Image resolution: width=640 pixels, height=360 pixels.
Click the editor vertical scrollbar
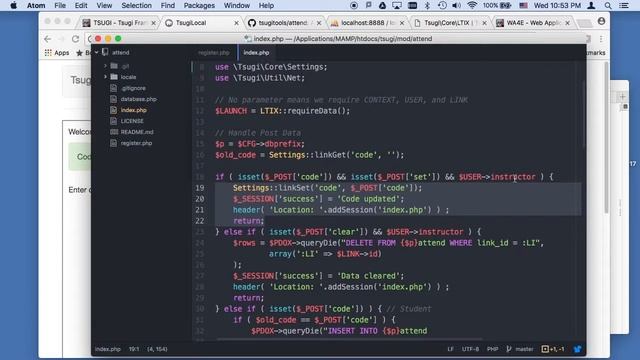pyautogui.click(x=584, y=114)
